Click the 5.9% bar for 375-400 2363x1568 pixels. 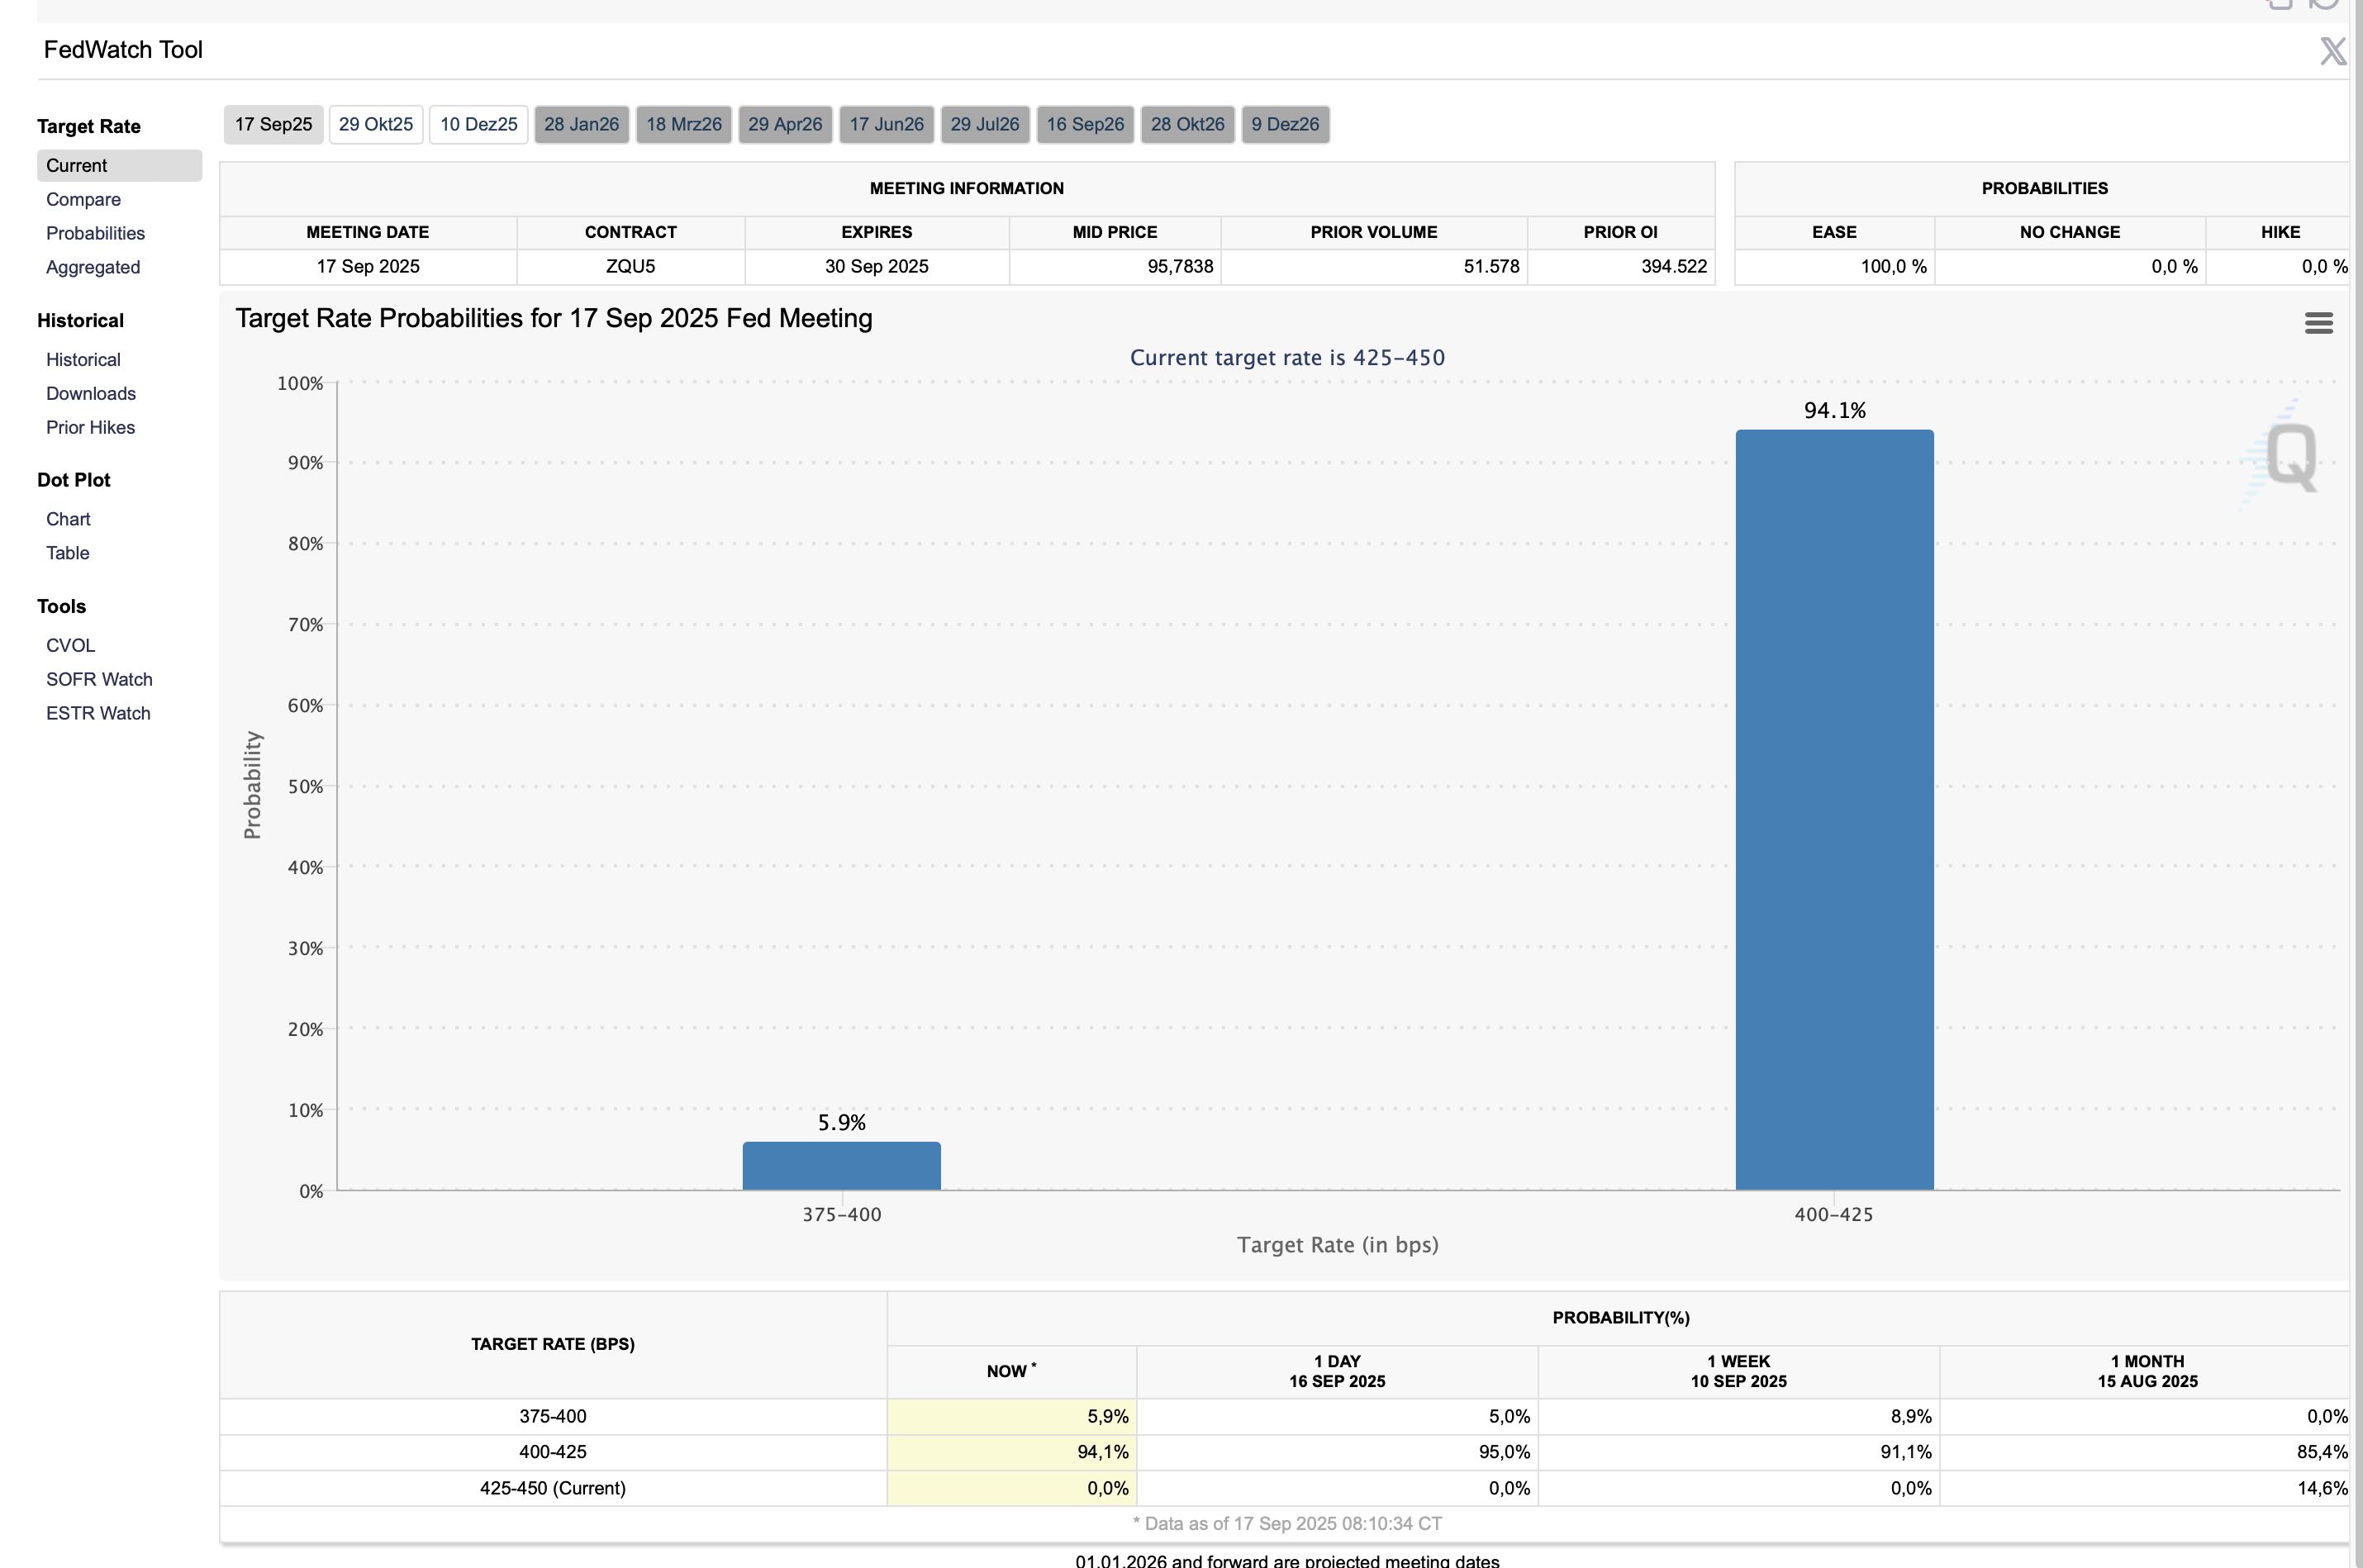point(841,1166)
